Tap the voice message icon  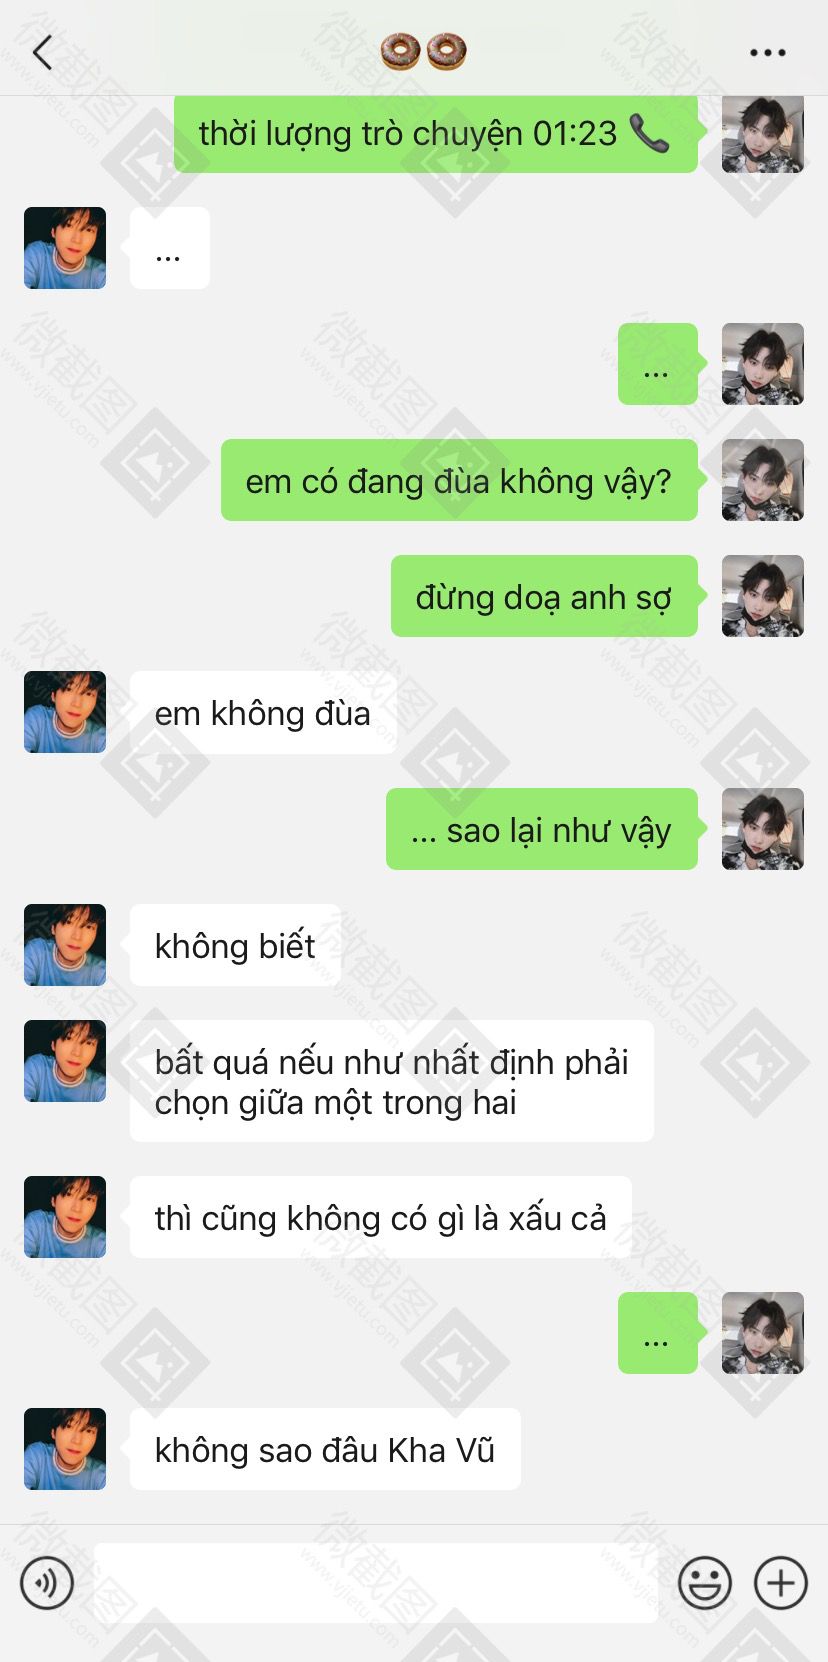47,1583
